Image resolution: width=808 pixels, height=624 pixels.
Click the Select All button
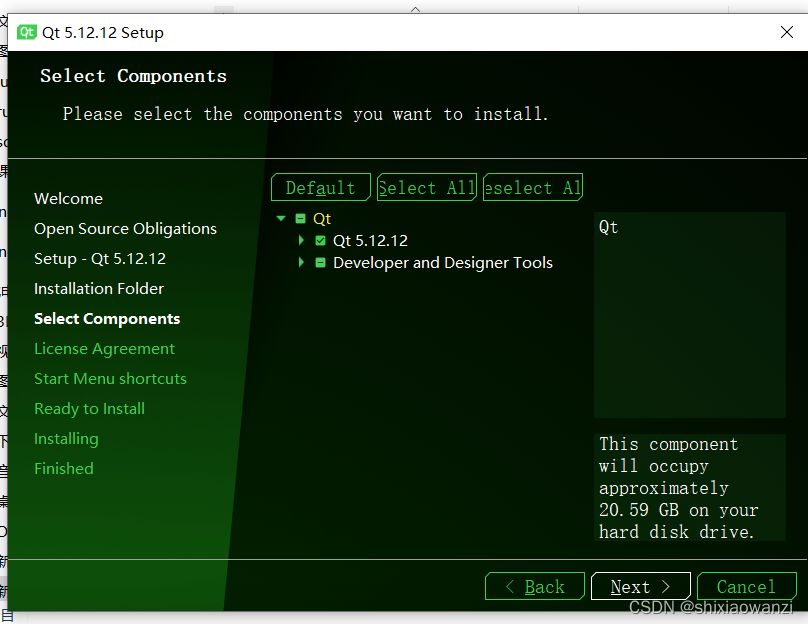pyautogui.click(x=427, y=188)
